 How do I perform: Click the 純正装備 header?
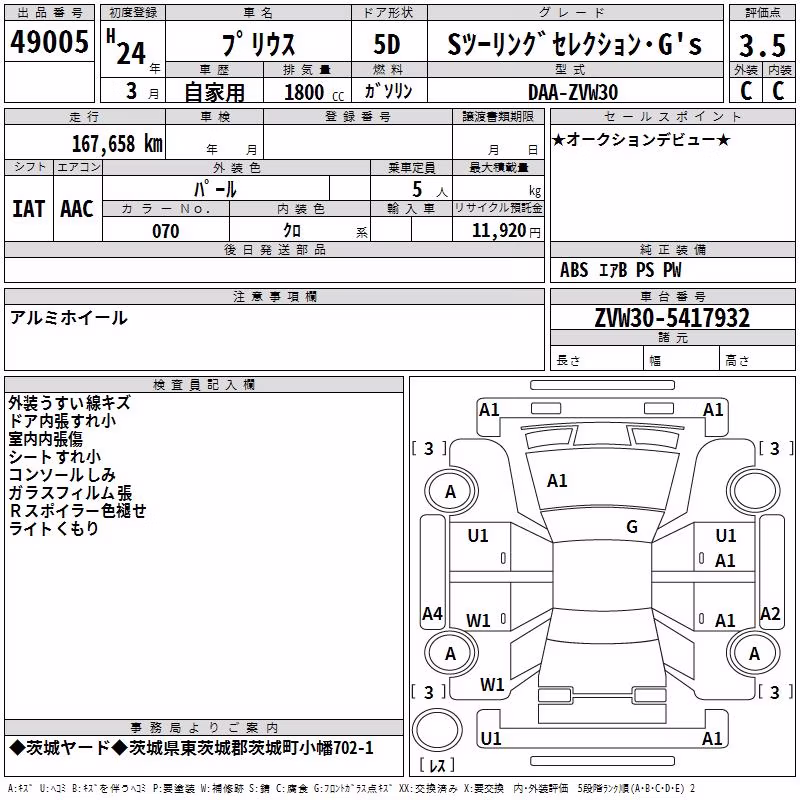coord(672,249)
